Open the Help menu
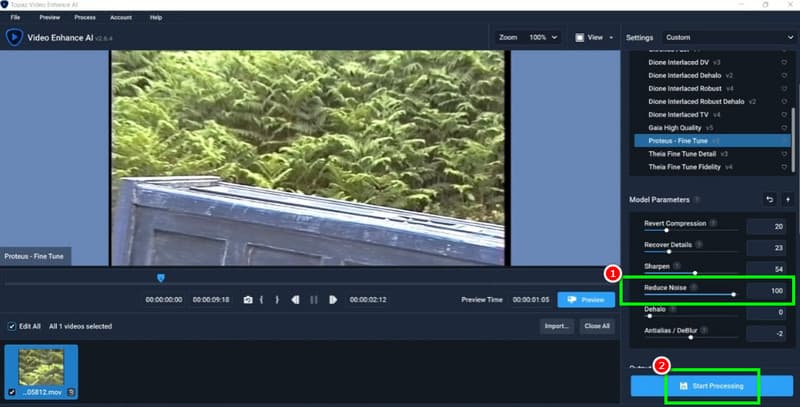This screenshot has height=407, width=800. click(x=156, y=17)
